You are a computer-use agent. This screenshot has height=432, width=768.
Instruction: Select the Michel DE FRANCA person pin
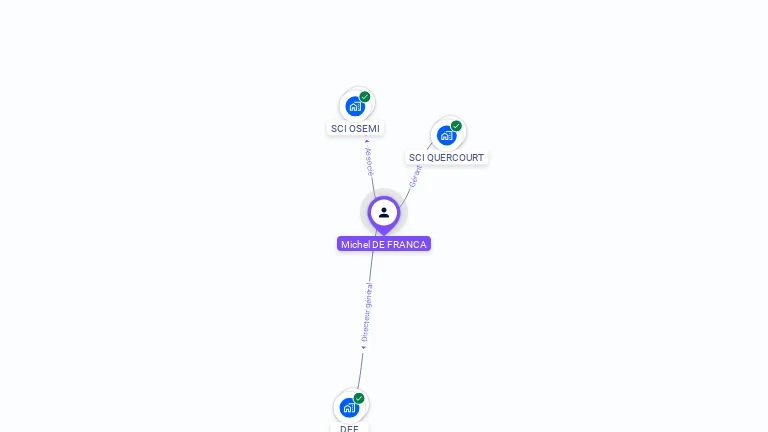click(x=384, y=215)
